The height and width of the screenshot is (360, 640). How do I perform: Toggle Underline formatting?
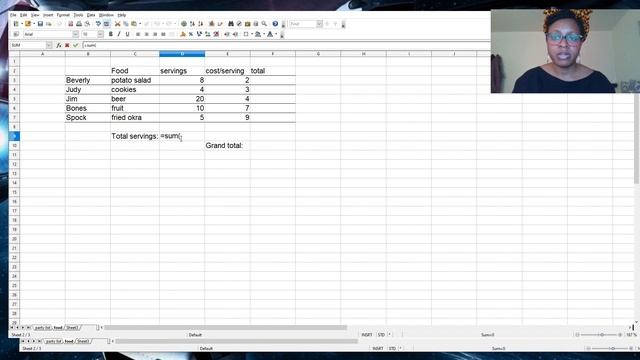click(x=127, y=34)
